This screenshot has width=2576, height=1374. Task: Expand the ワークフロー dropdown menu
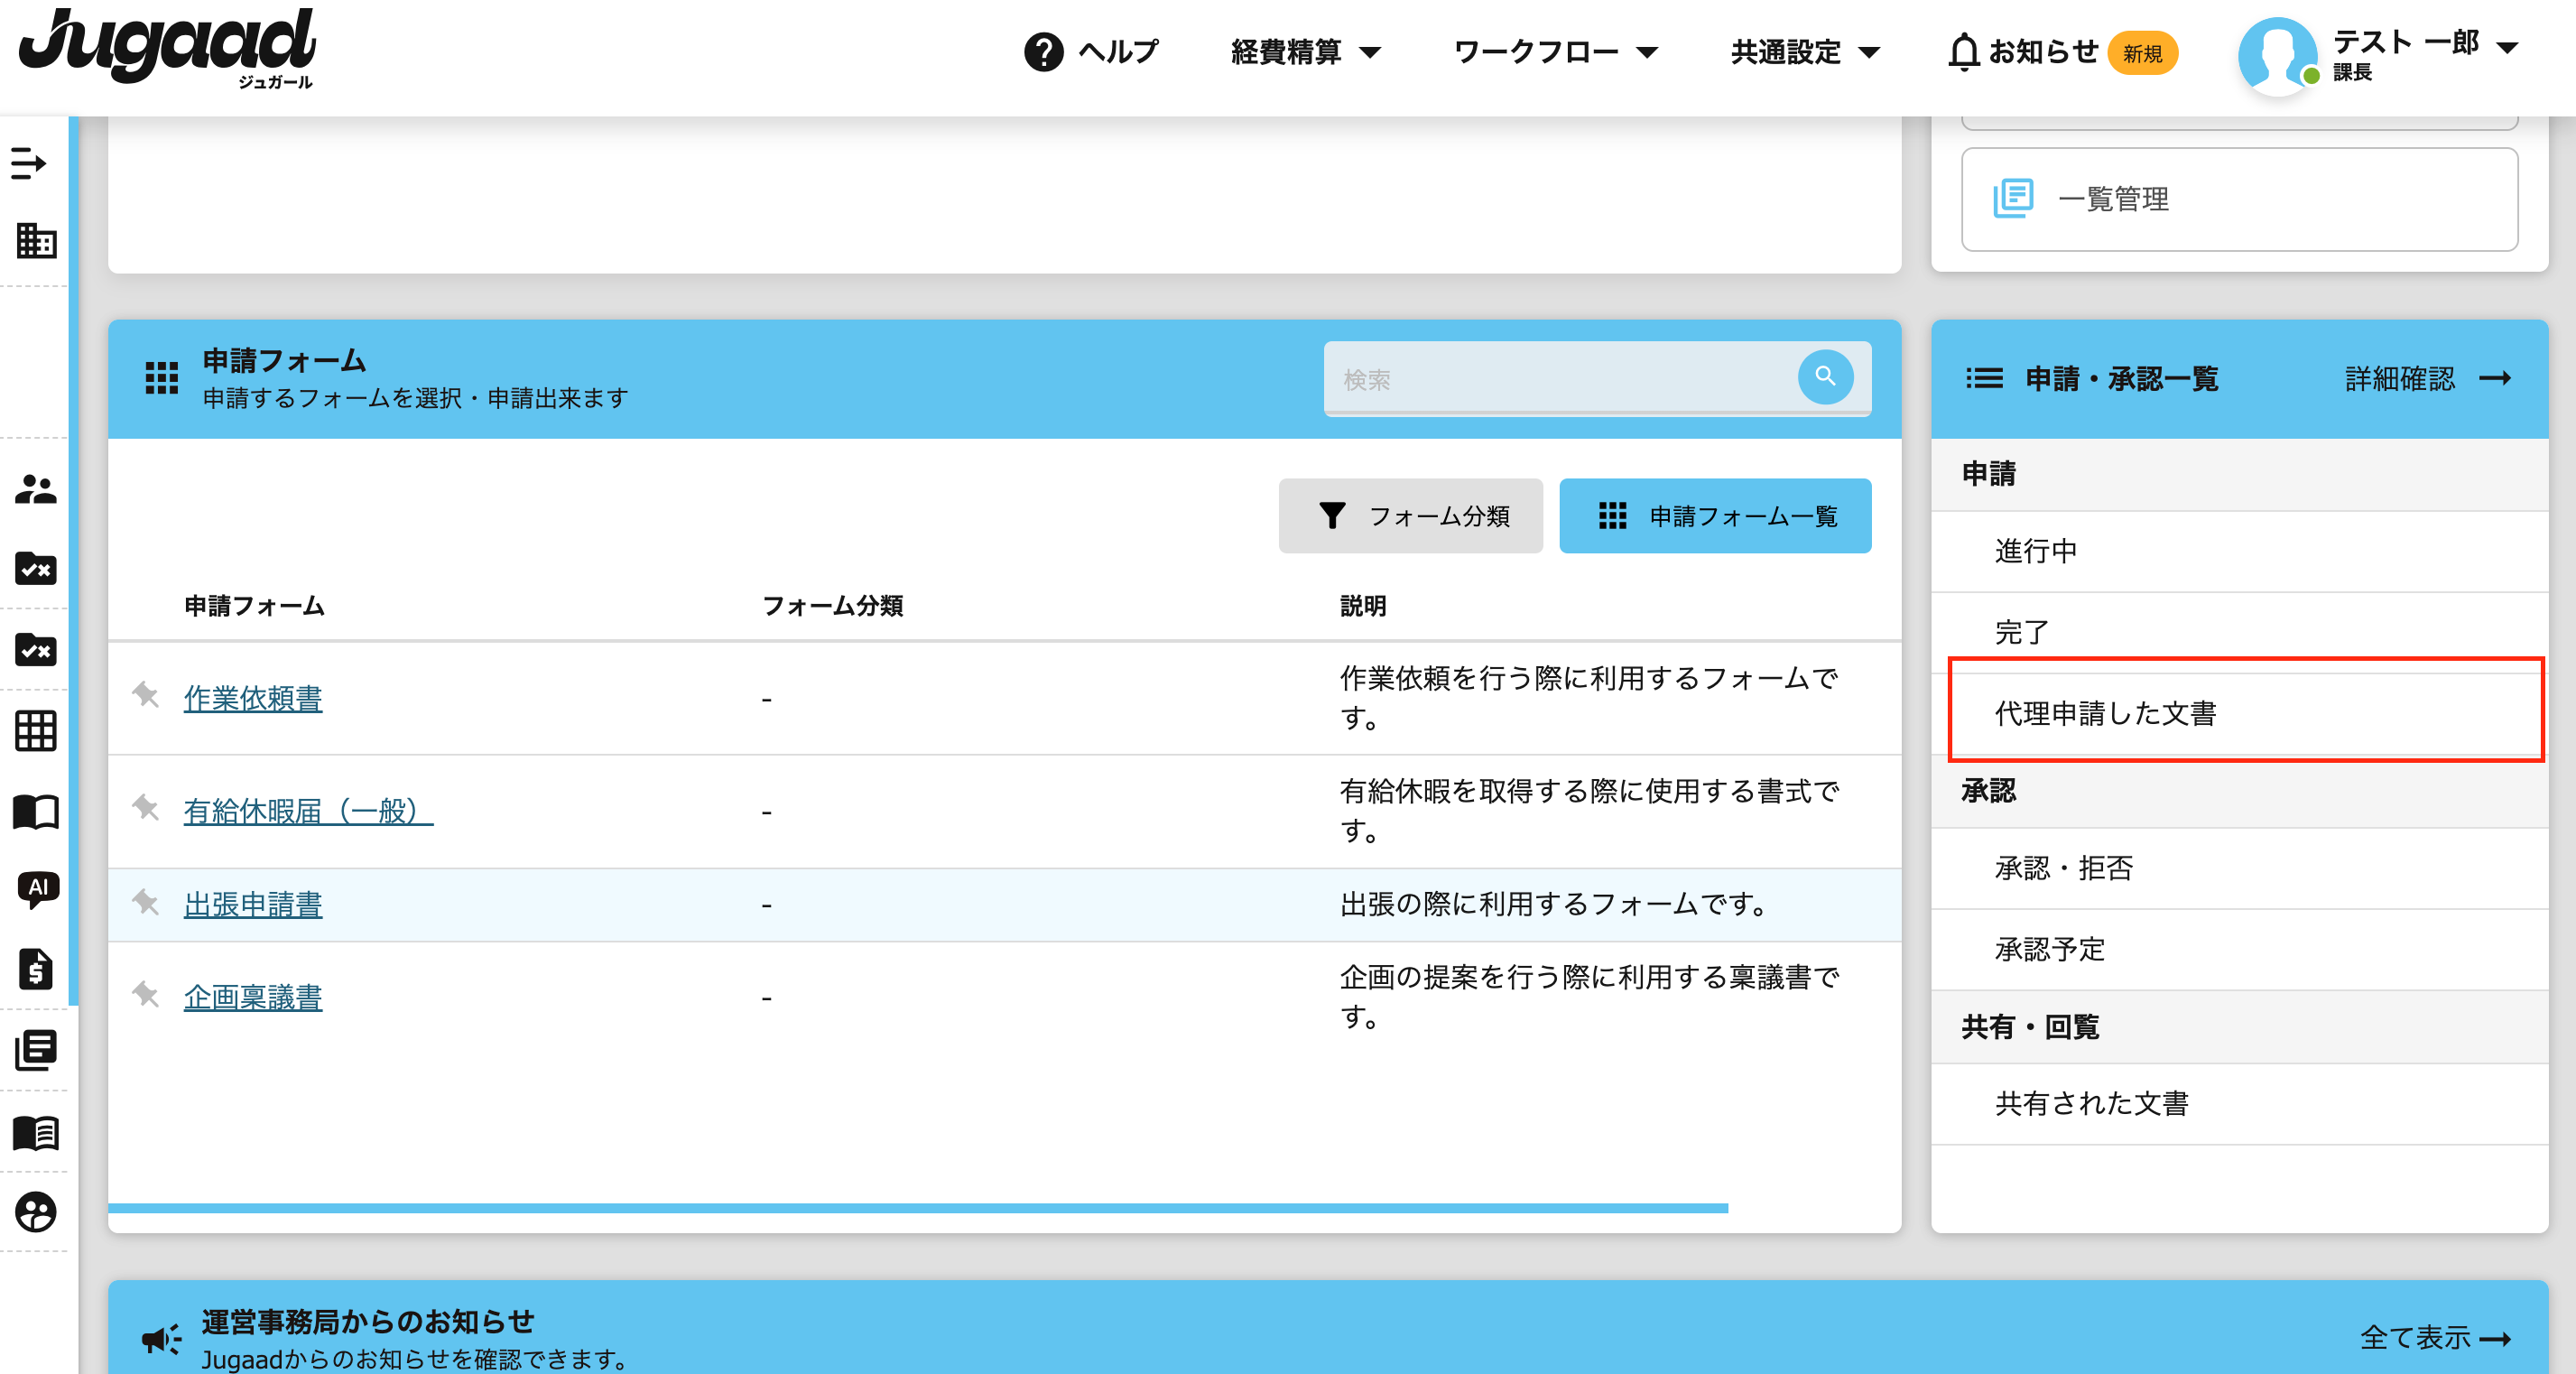pos(1554,52)
